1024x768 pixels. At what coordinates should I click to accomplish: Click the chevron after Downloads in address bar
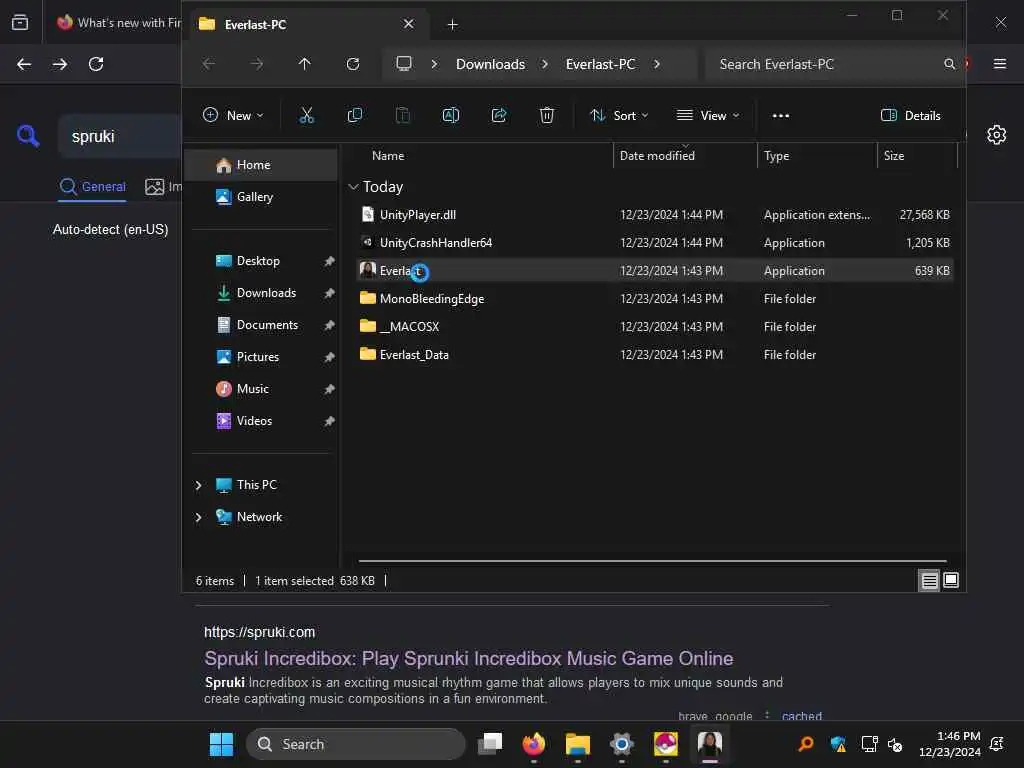click(545, 64)
